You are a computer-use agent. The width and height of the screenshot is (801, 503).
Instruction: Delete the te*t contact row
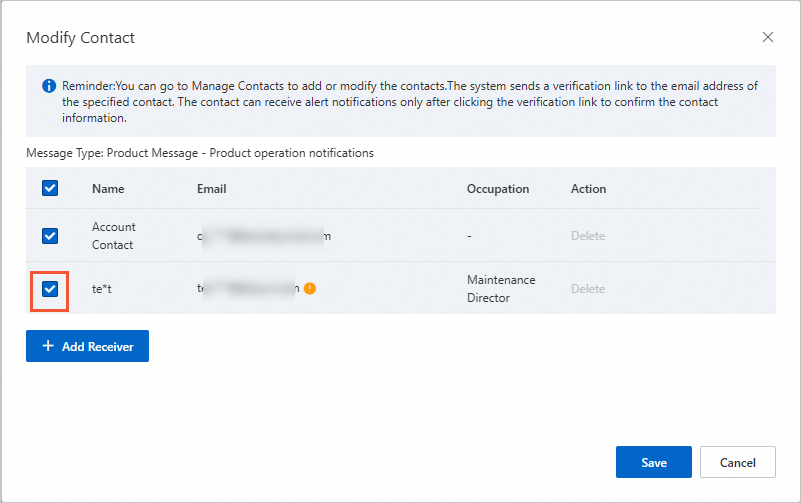[588, 289]
